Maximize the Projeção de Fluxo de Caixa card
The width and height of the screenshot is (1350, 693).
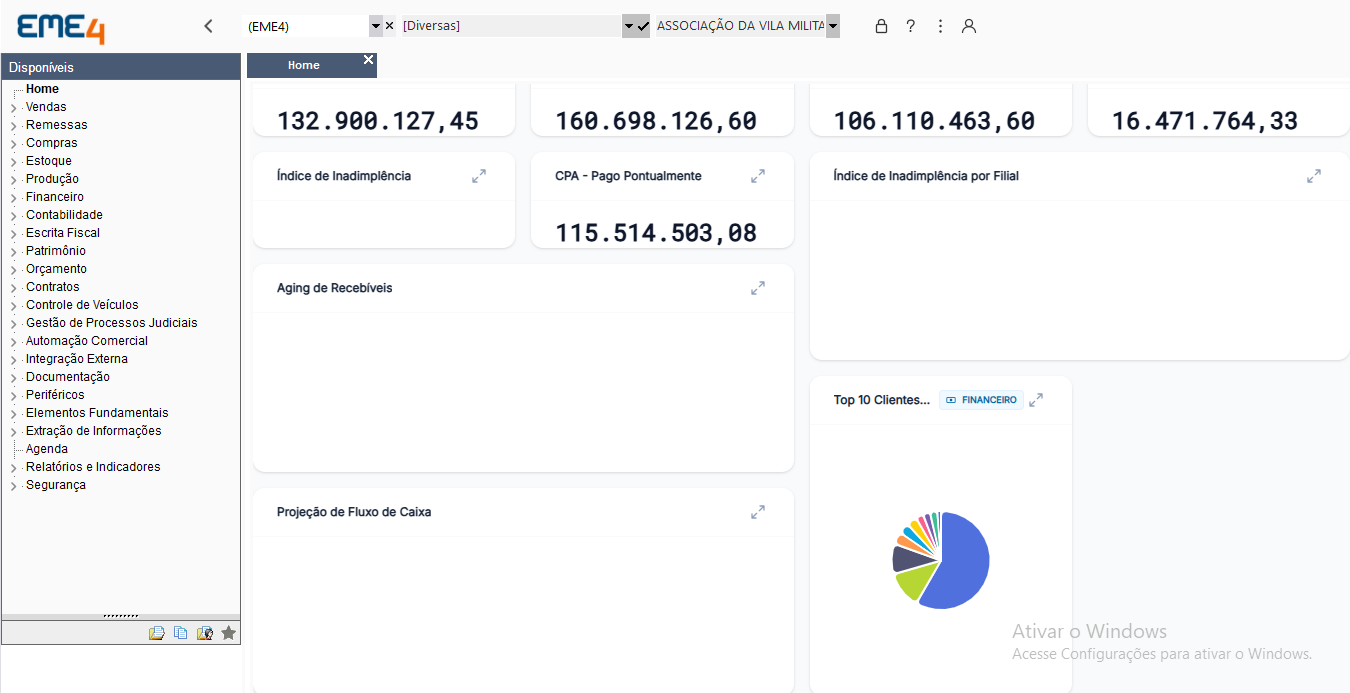(x=758, y=512)
